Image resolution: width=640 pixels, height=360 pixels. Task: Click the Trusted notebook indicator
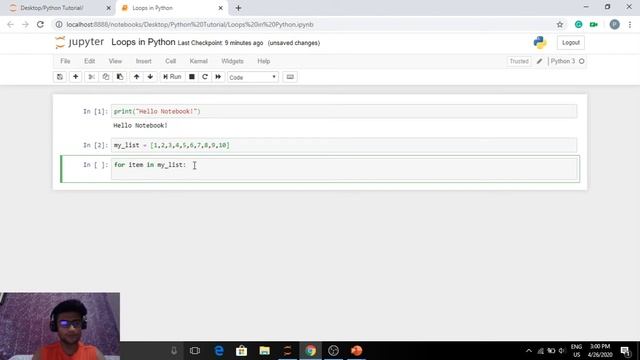[519, 61]
